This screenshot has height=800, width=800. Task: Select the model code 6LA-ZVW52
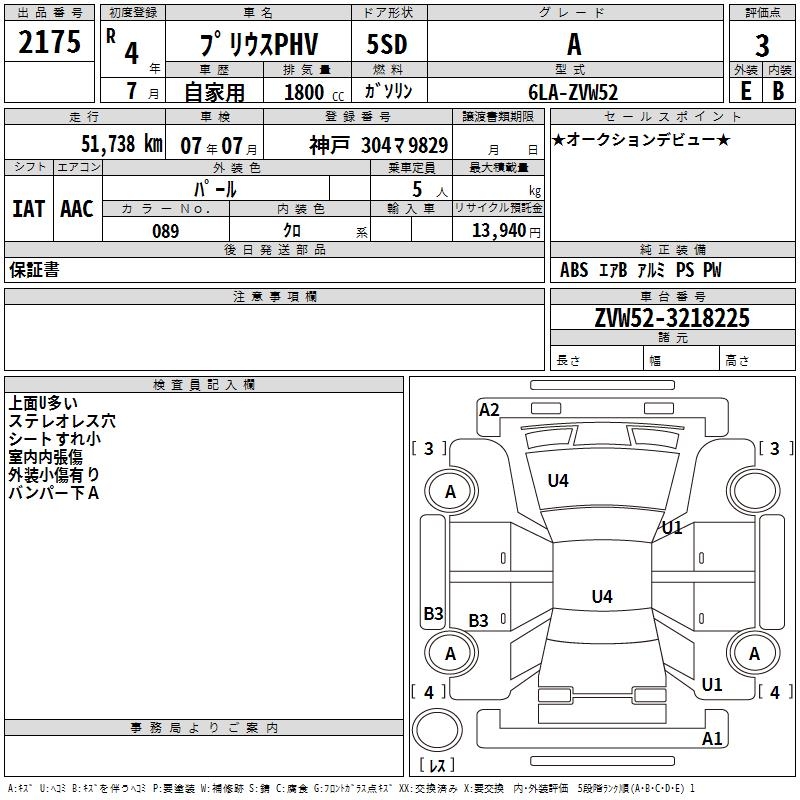point(573,92)
